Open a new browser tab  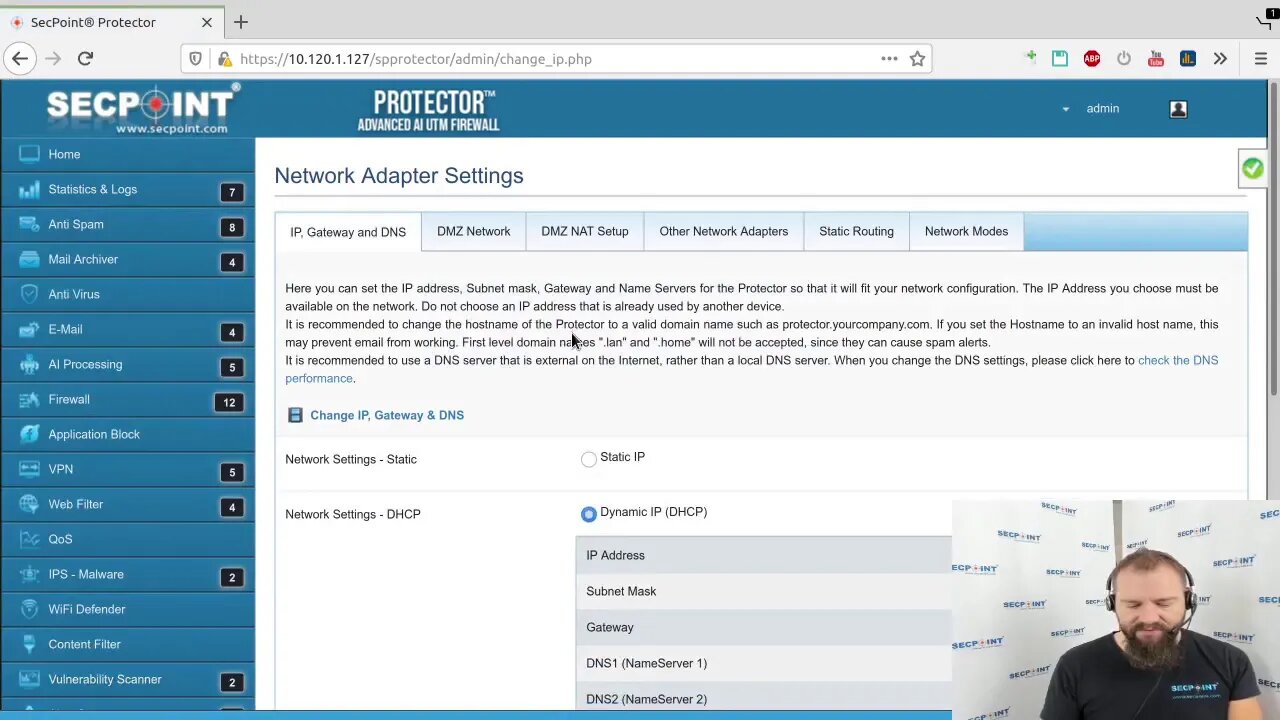pyautogui.click(x=240, y=22)
